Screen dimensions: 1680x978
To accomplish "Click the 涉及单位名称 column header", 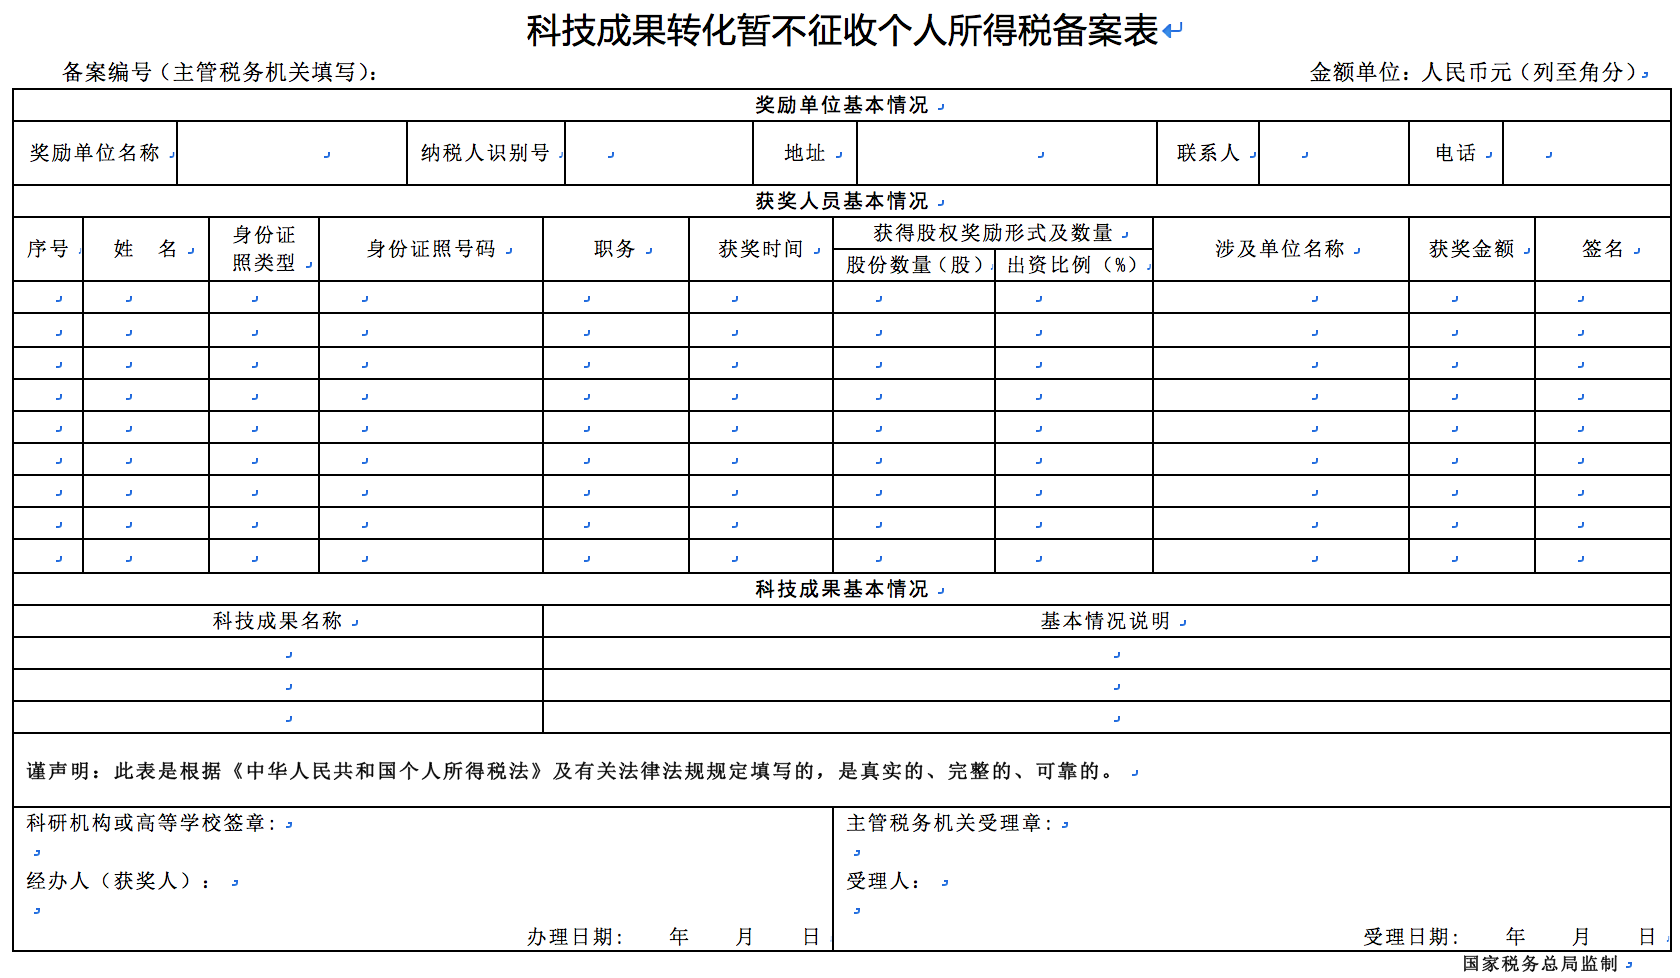I will pos(1281,249).
